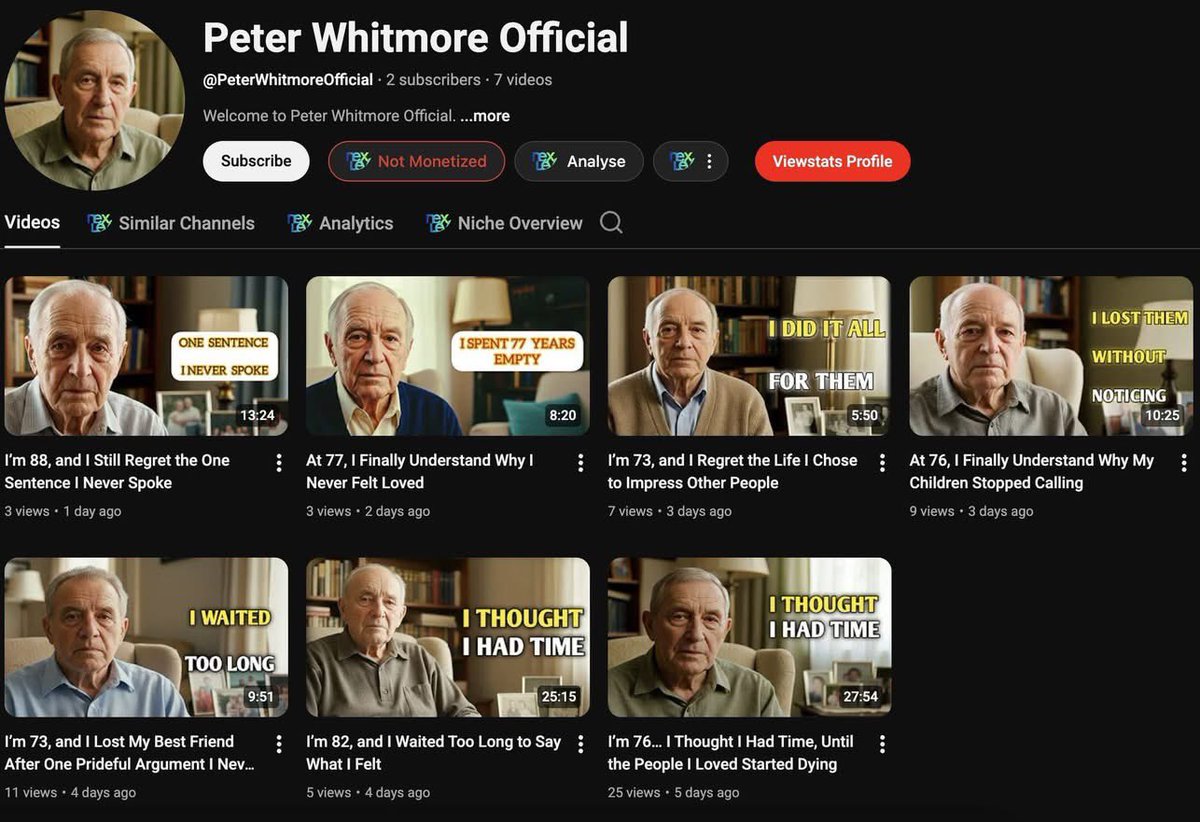Click the Not Monetized badge button
1200x822 pixels.
[416, 161]
